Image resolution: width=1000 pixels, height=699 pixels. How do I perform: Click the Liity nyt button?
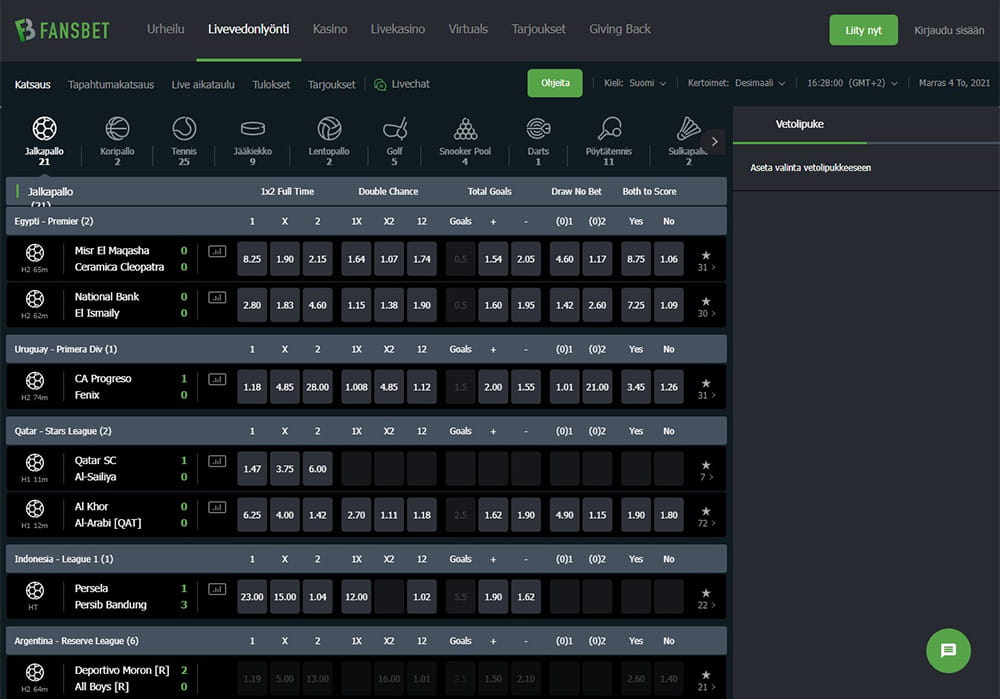tap(863, 30)
